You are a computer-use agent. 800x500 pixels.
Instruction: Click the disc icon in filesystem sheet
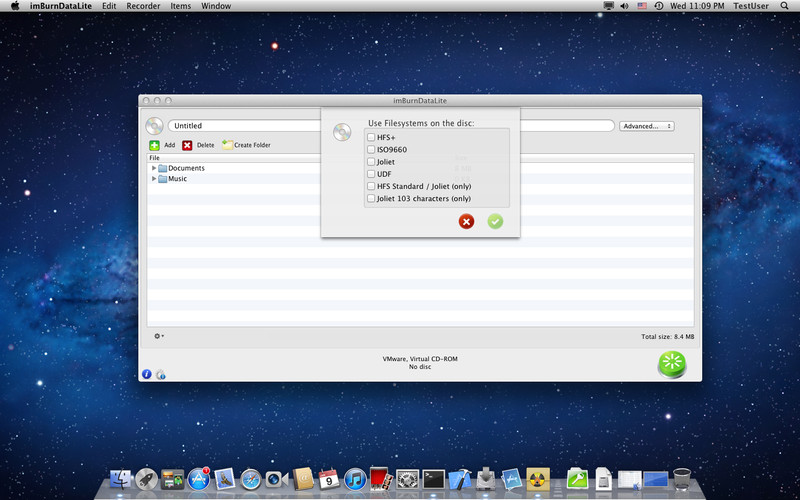click(342, 132)
